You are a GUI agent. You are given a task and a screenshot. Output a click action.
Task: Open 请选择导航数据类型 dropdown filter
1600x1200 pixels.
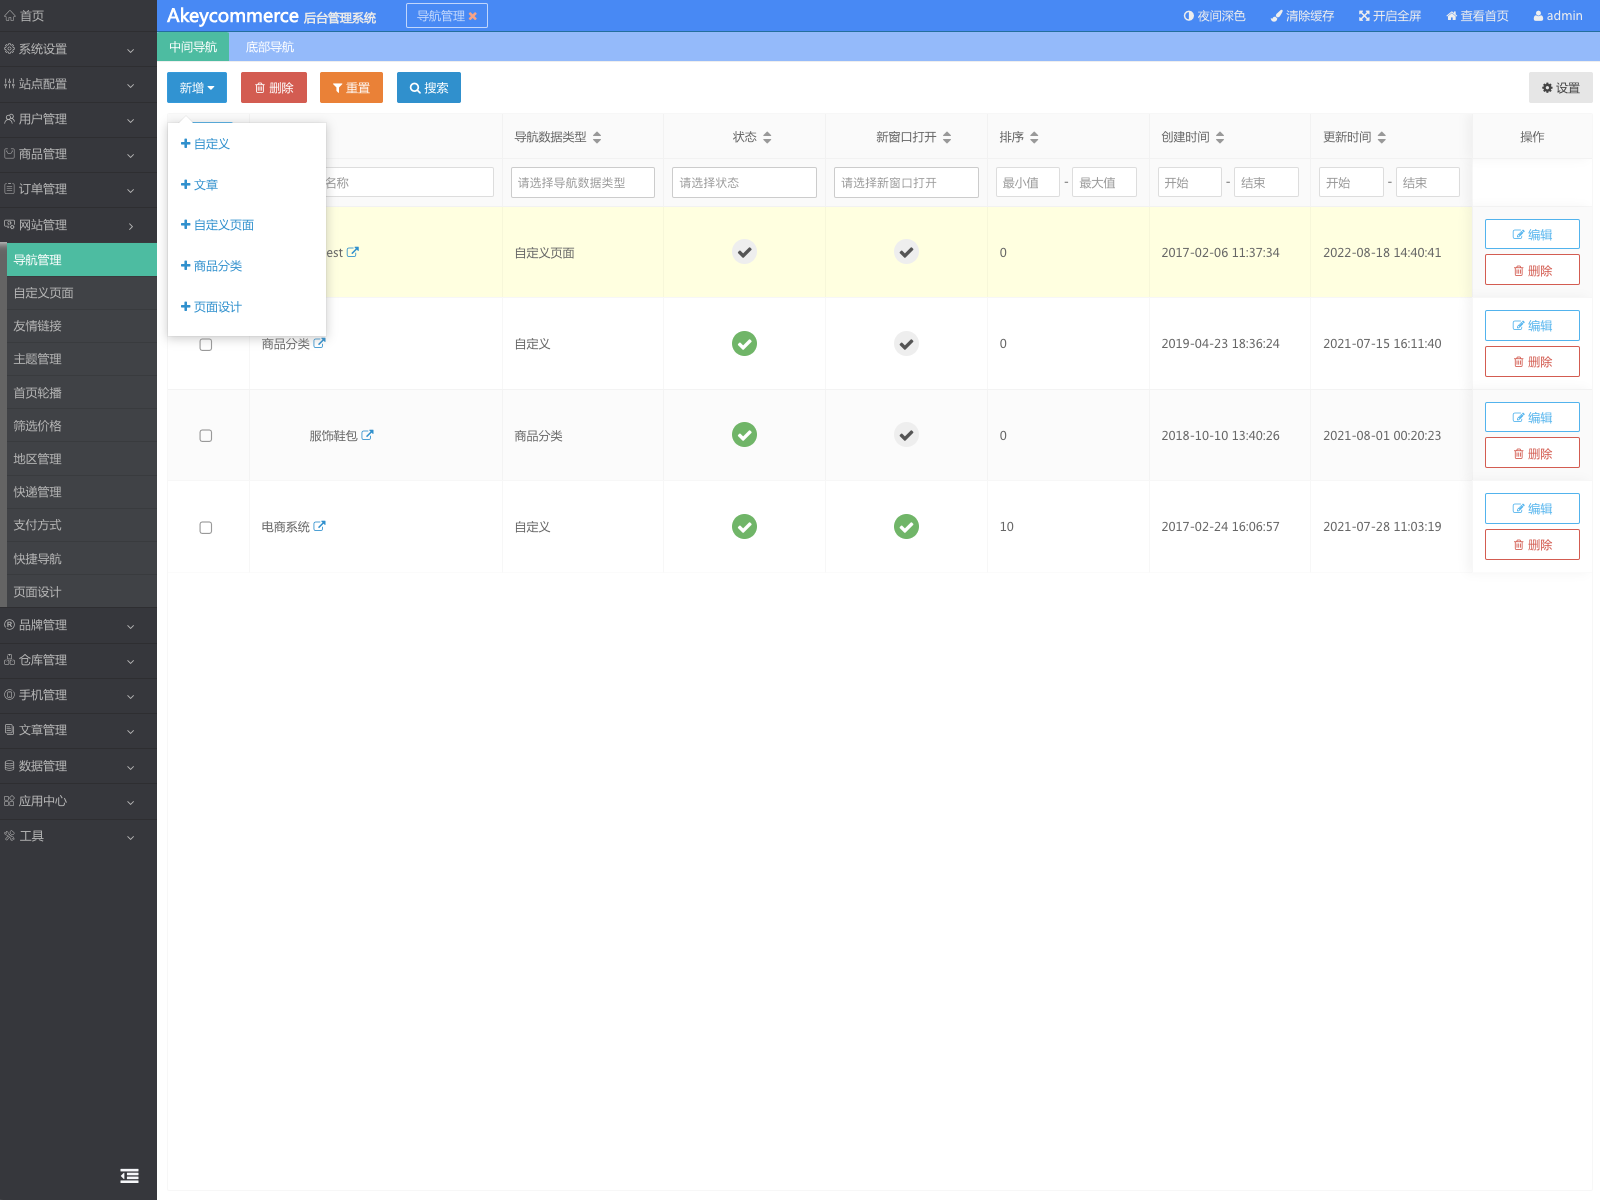pos(583,182)
